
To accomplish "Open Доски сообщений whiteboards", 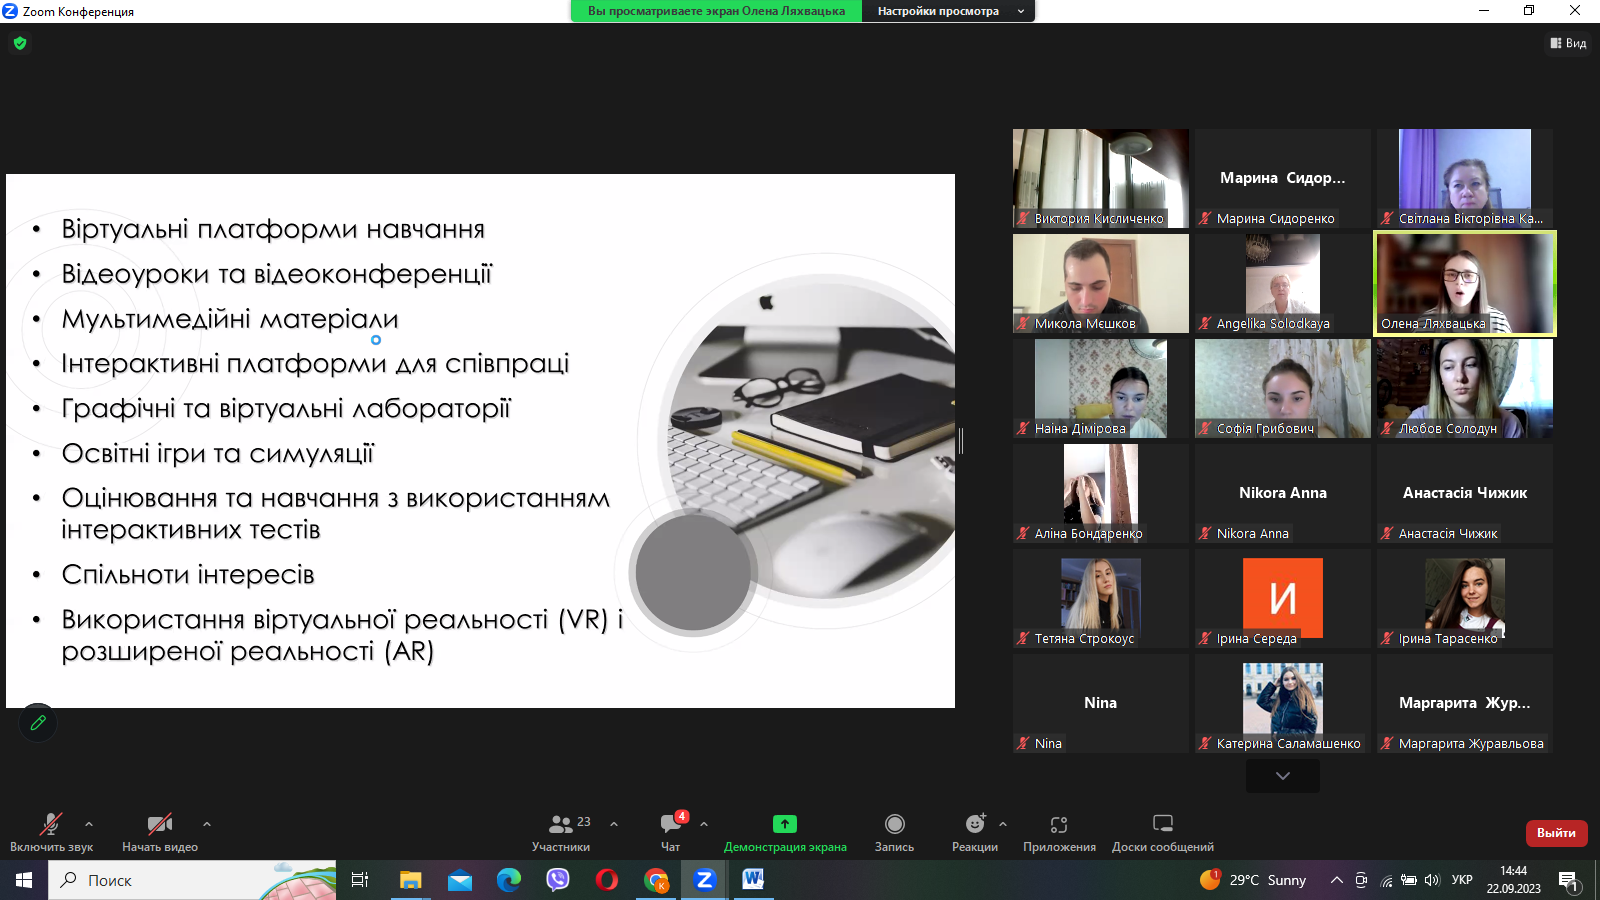I will [1162, 832].
